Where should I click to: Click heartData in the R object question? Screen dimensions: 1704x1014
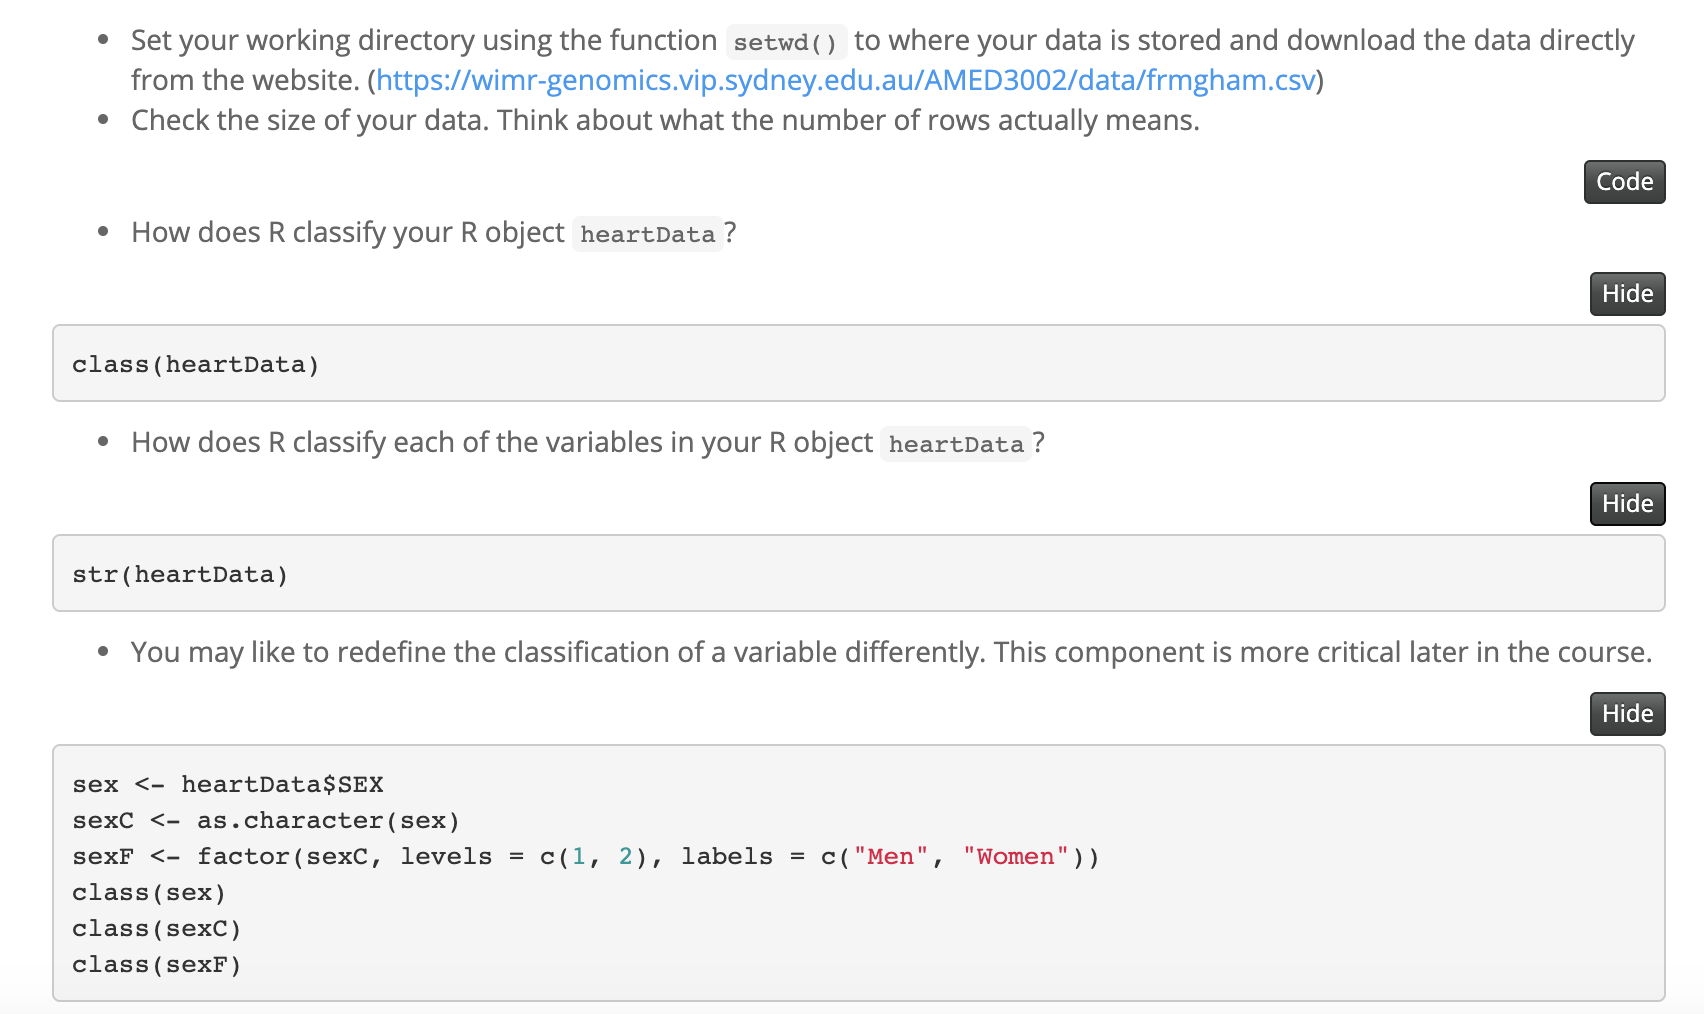pyautogui.click(x=647, y=234)
